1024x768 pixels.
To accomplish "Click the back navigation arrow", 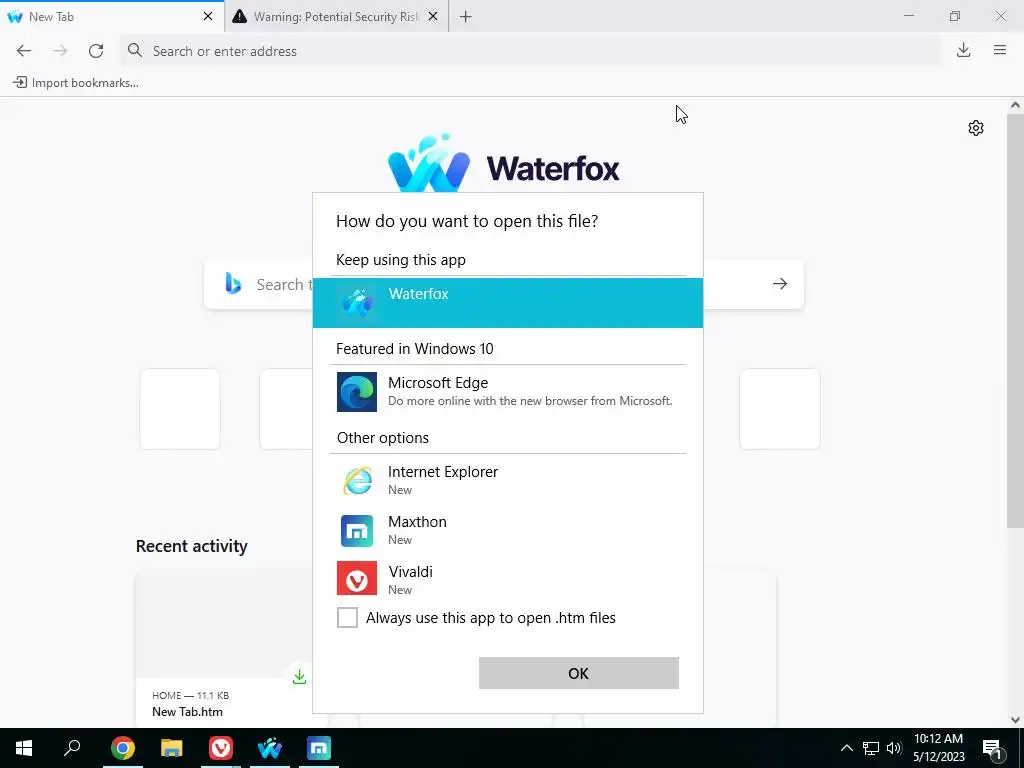I will point(24,51).
